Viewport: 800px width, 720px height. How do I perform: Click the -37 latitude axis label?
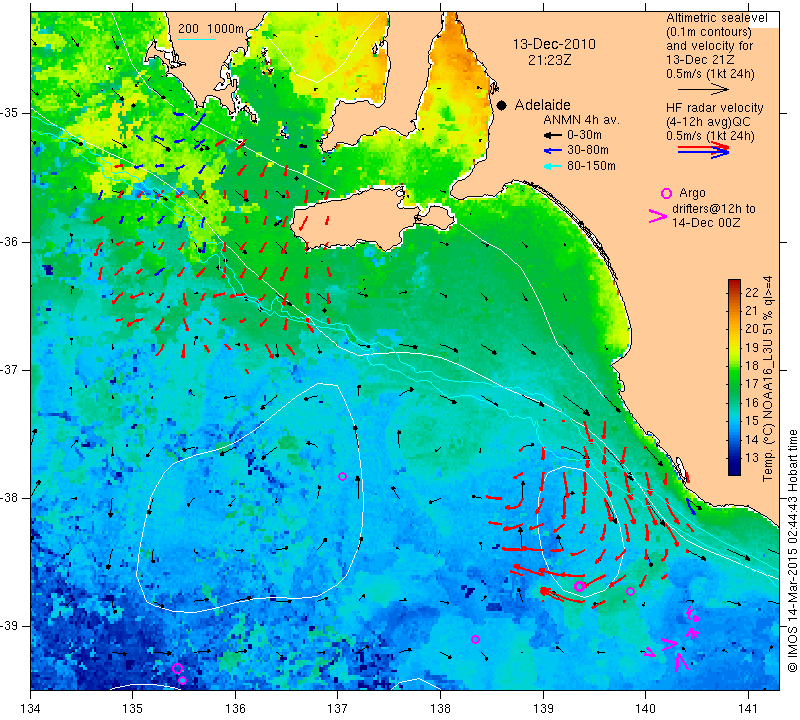pos(10,369)
